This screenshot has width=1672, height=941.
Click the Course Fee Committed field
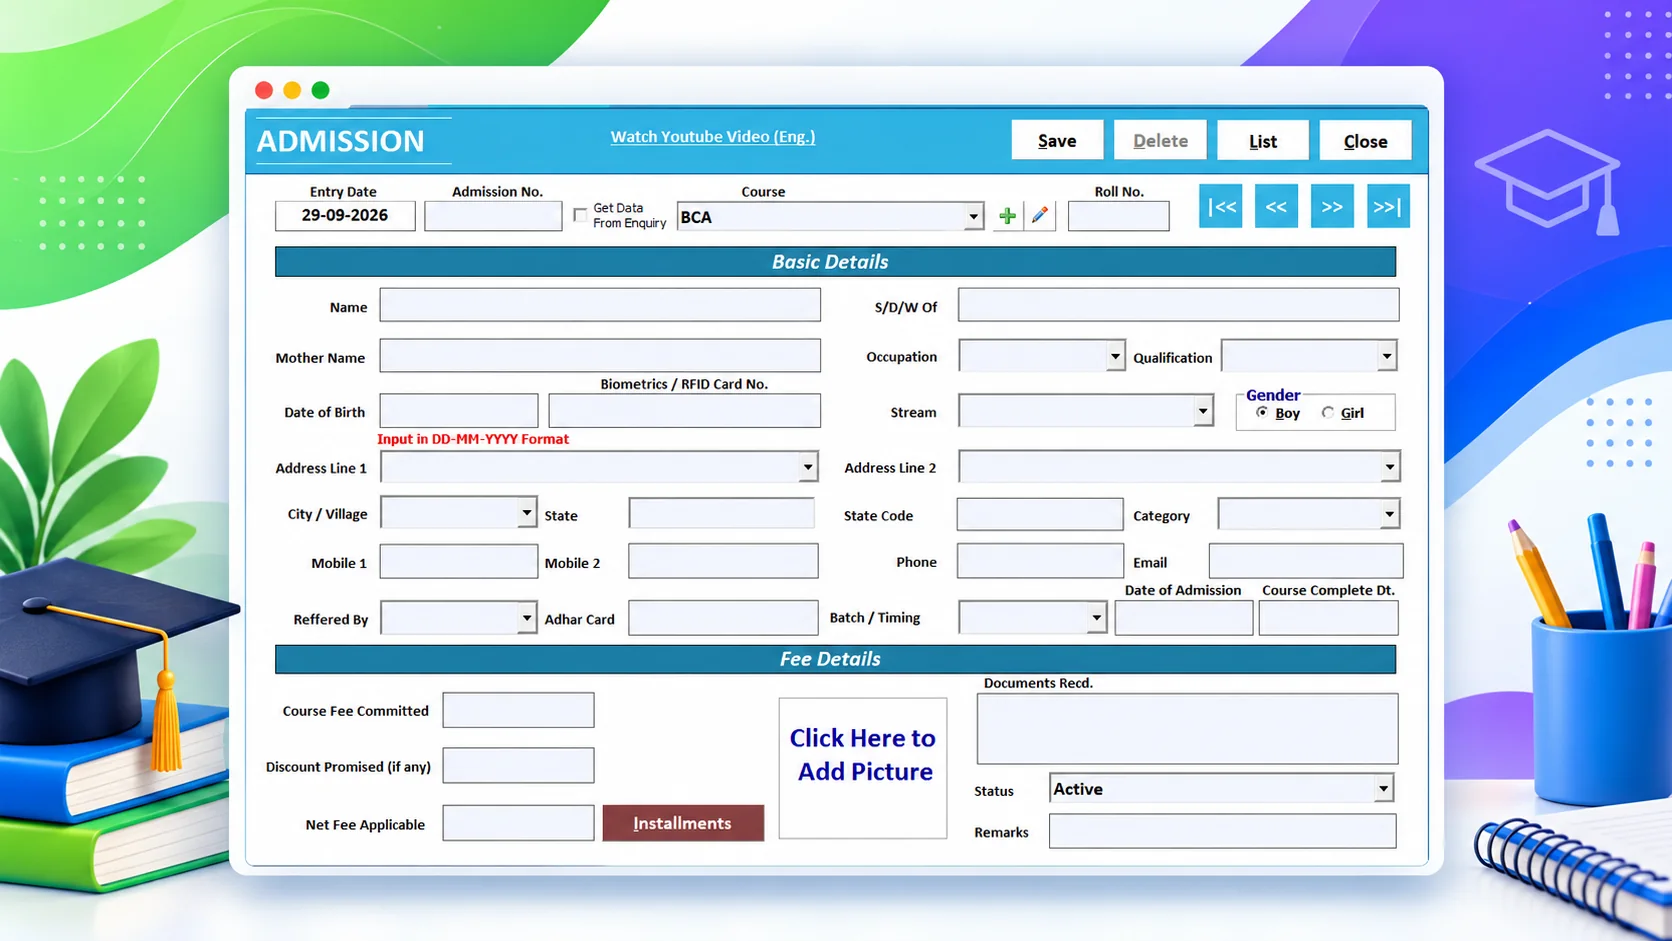[x=518, y=710]
